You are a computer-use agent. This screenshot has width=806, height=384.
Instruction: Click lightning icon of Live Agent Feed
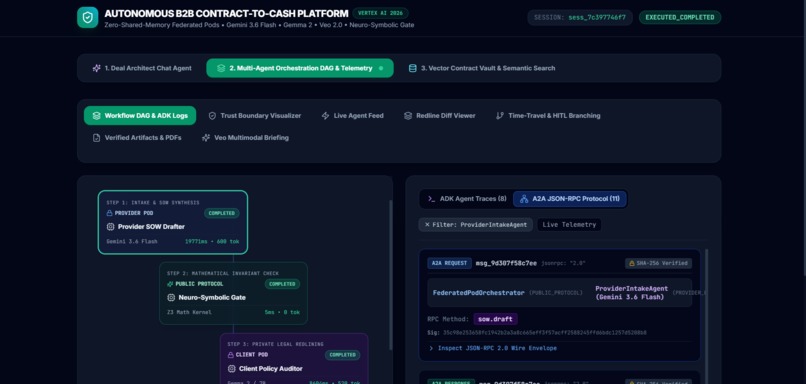pyautogui.click(x=325, y=116)
